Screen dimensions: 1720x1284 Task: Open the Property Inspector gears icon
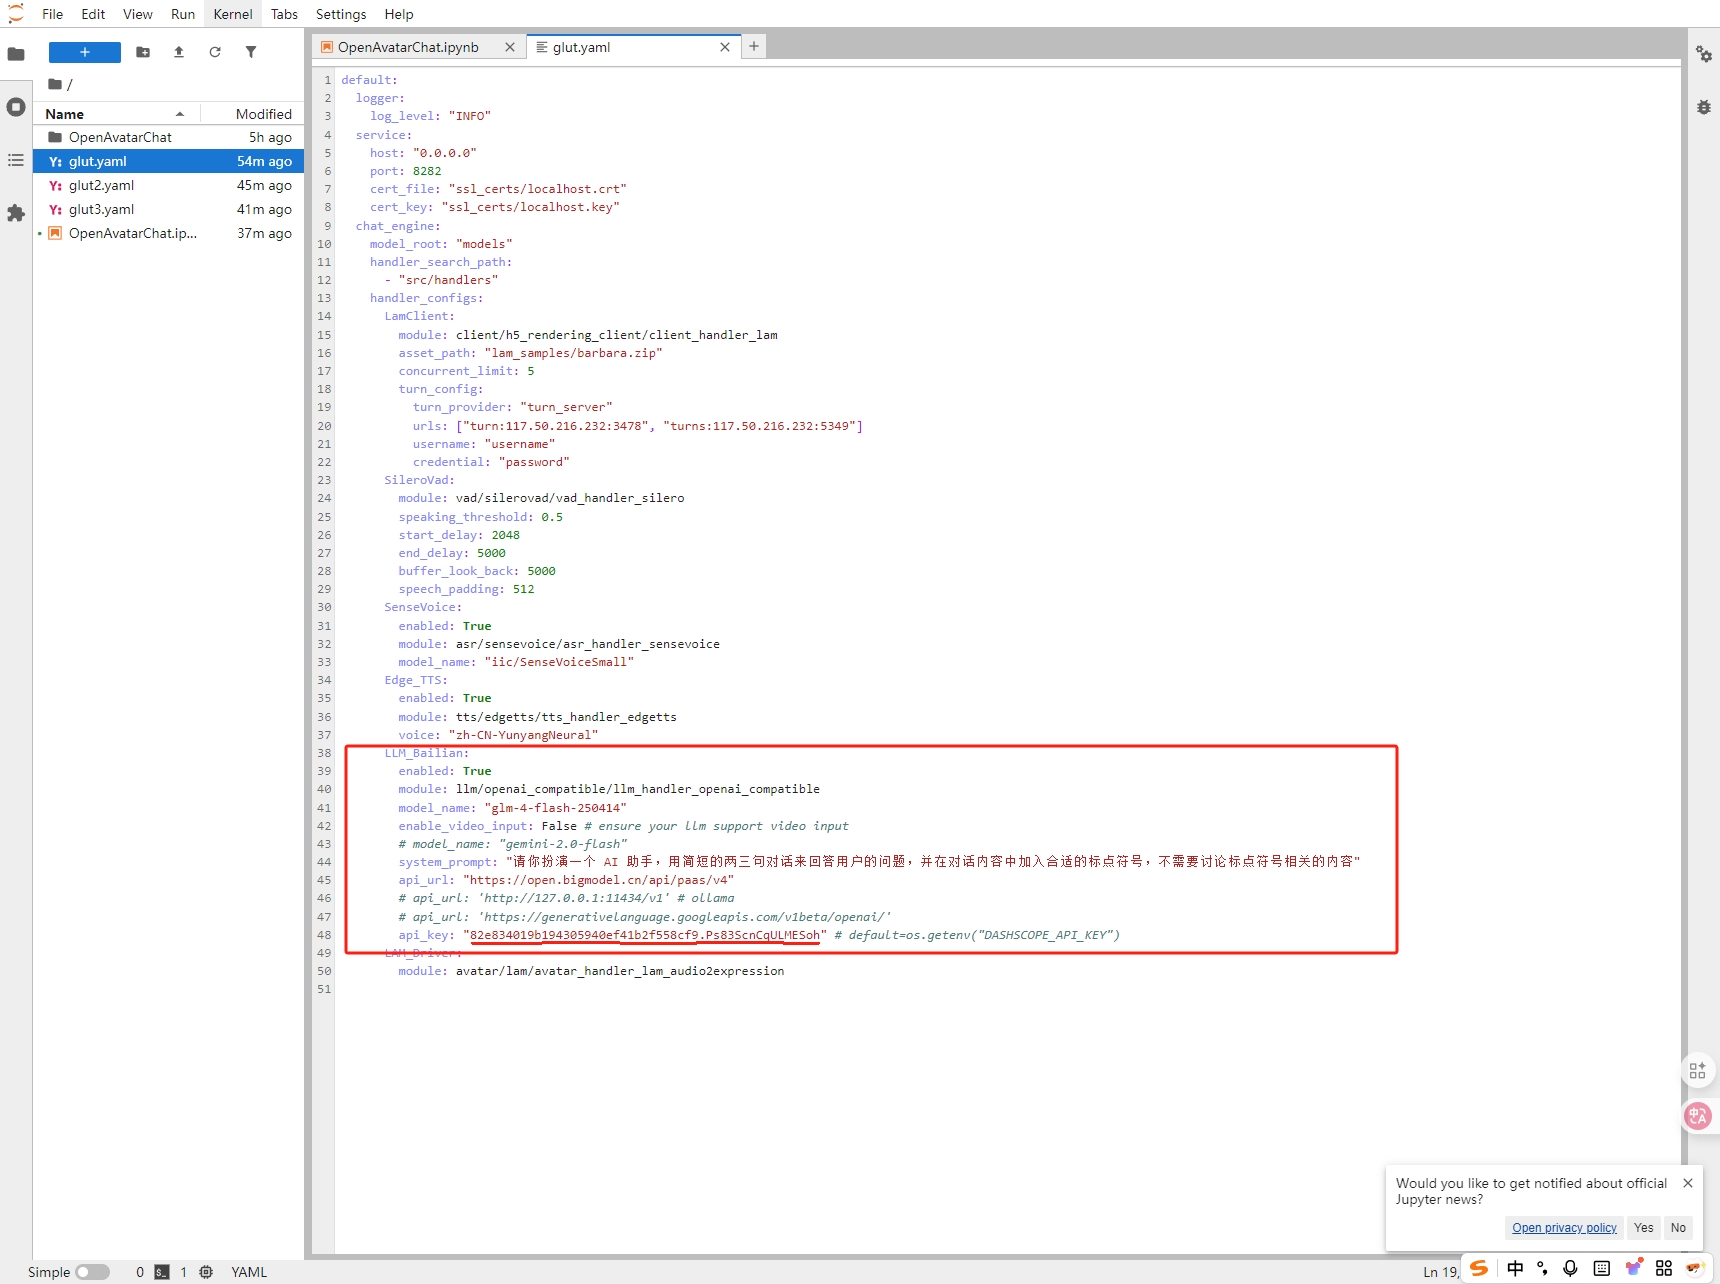(x=1704, y=54)
